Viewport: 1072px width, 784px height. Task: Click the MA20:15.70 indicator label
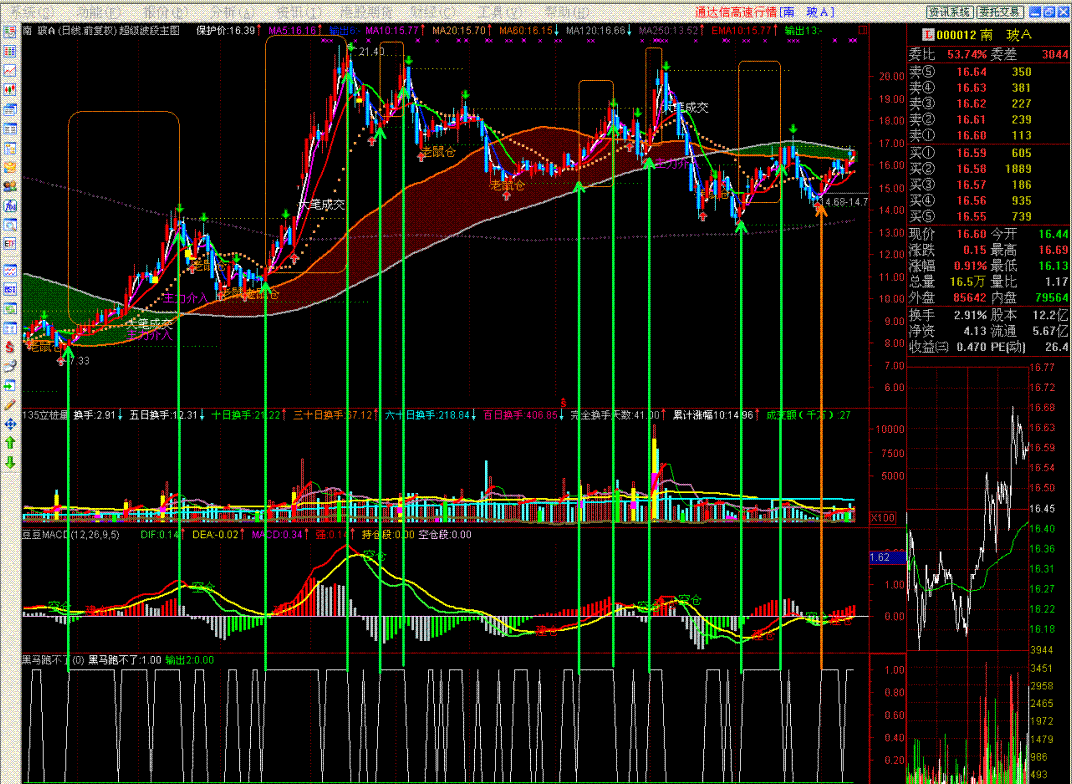(x=459, y=31)
